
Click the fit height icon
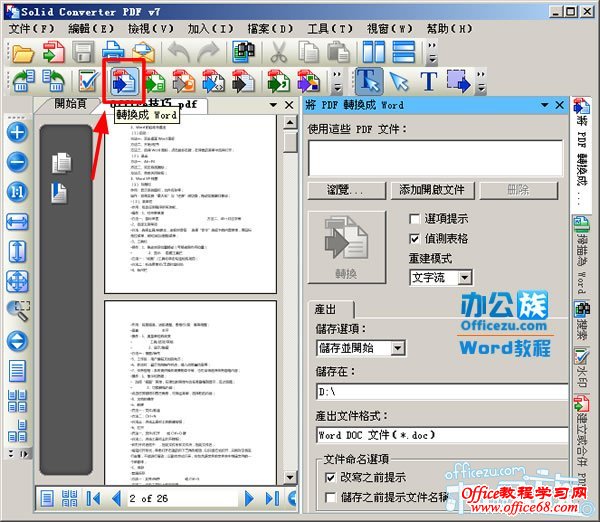[x=17, y=251]
